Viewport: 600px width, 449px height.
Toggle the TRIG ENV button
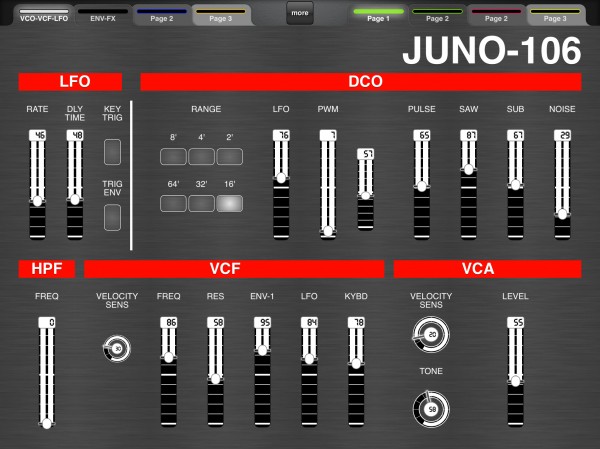112,217
